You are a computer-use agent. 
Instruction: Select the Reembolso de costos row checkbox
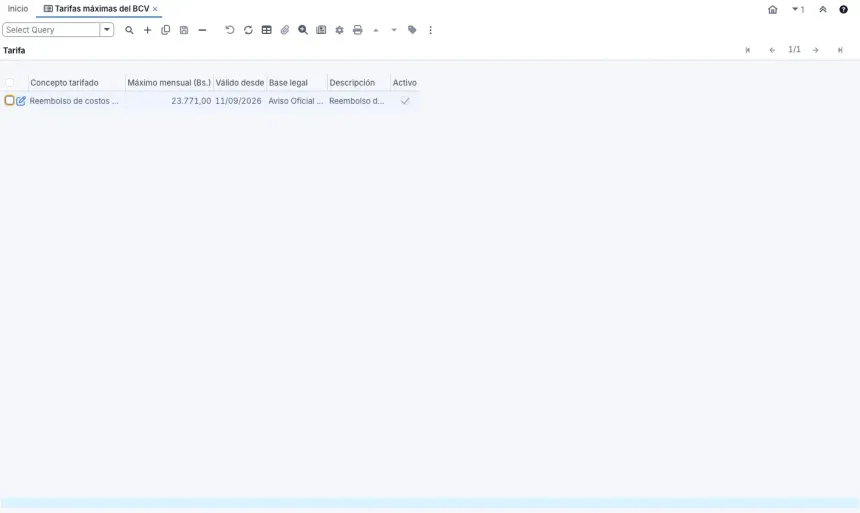coord(9,100)
